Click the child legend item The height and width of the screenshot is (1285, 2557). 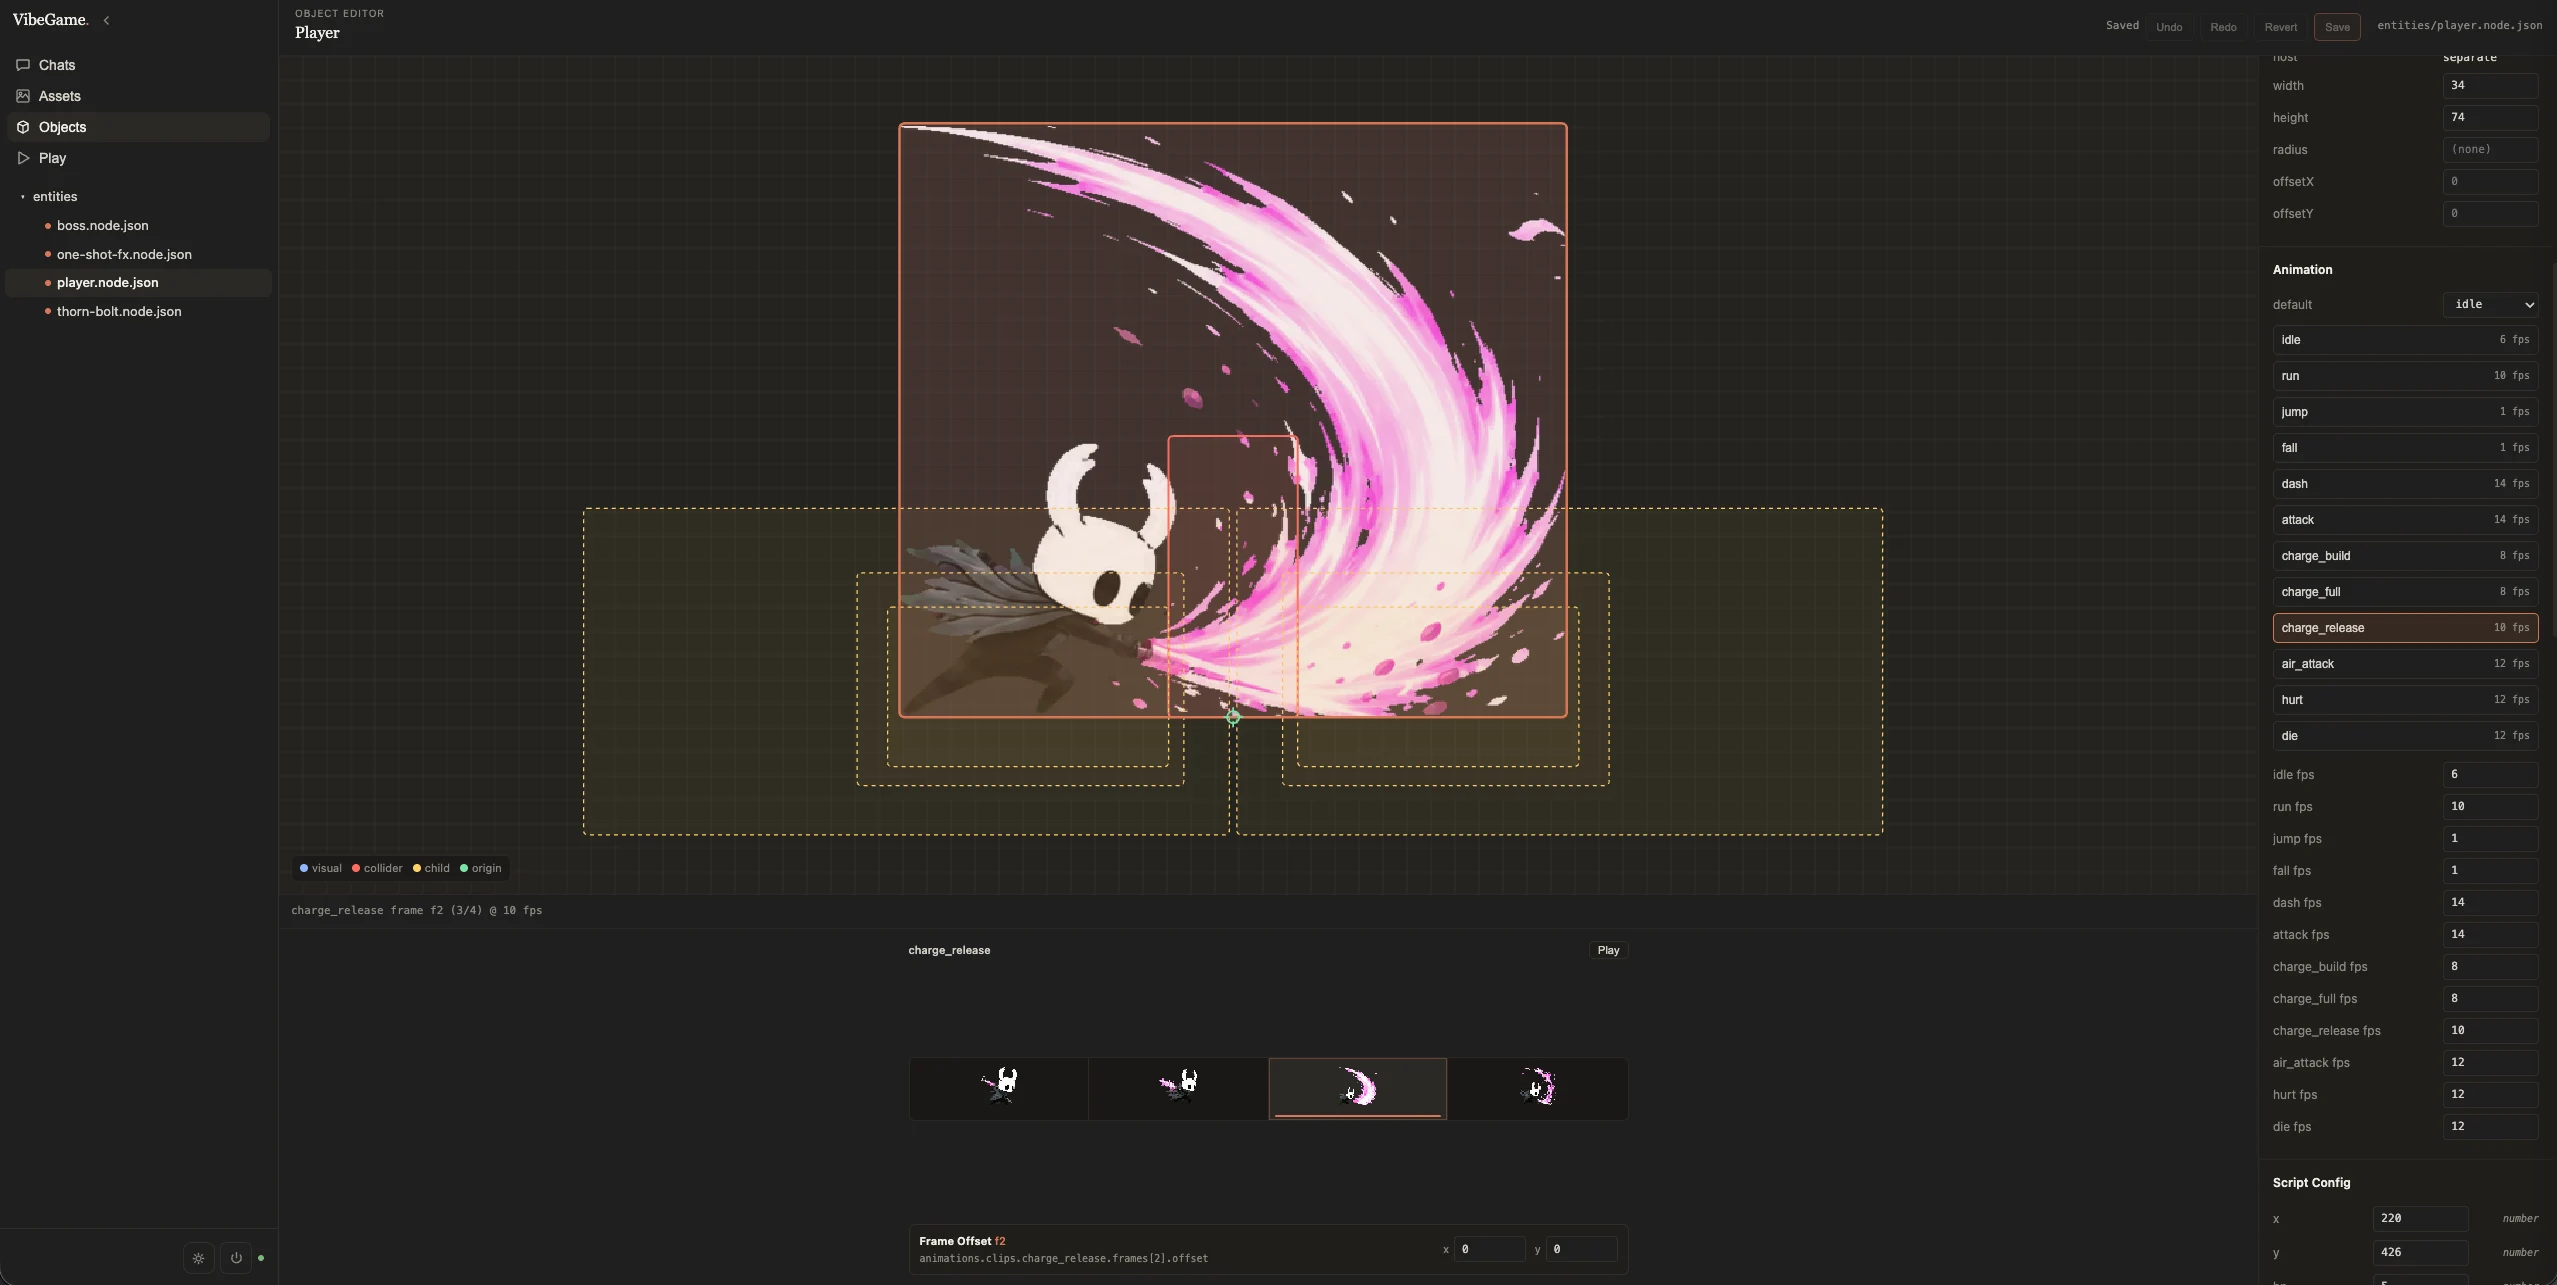coord(431,869)
